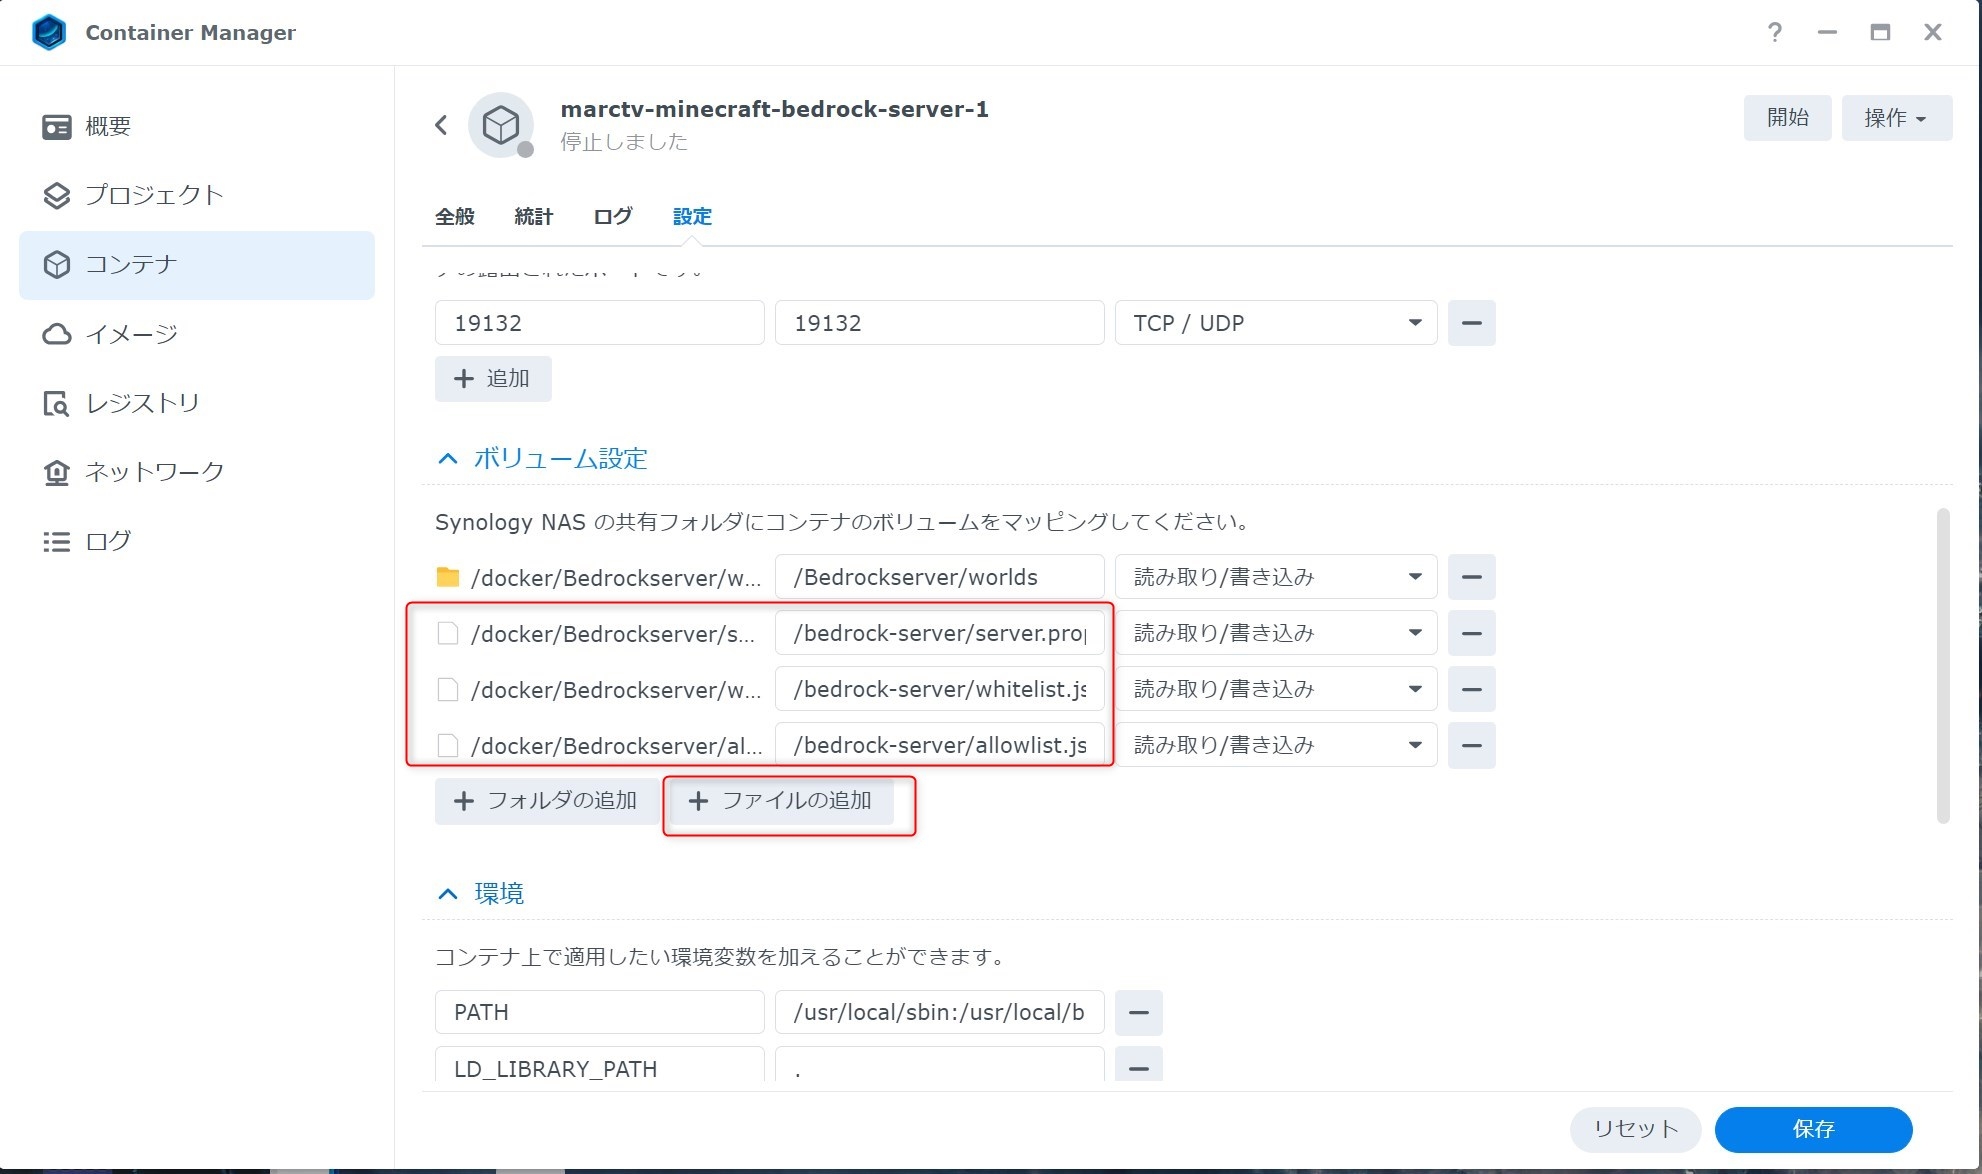Click the back arrow beside container name
Viewport: 1982px width, 1174px height.
[x=441, y=125]
